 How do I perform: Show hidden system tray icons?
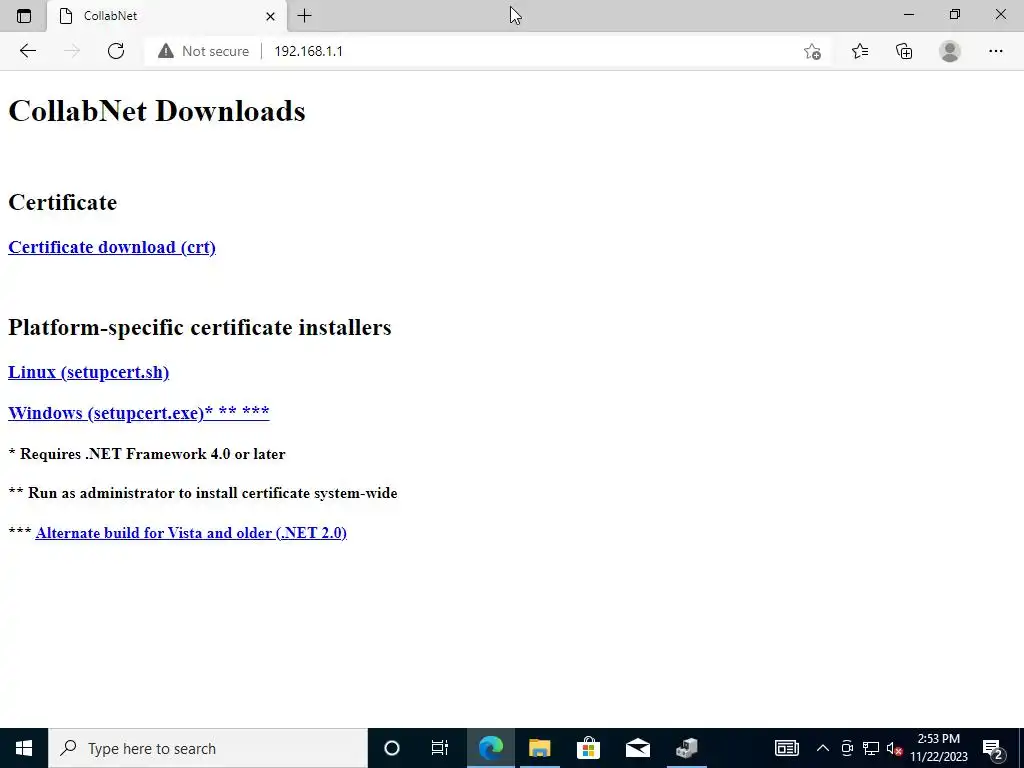tap(823, 748)
